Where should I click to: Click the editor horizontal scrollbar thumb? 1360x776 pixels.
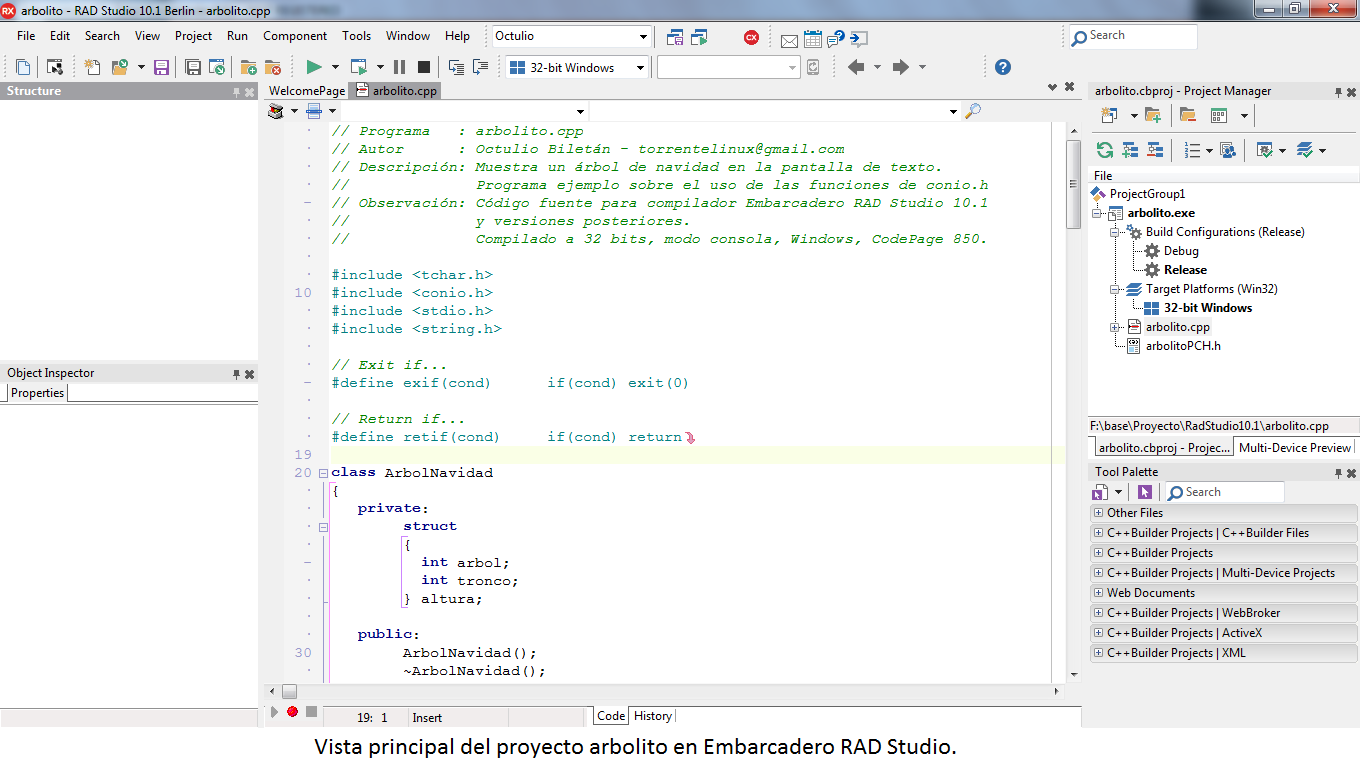(289, 691)
